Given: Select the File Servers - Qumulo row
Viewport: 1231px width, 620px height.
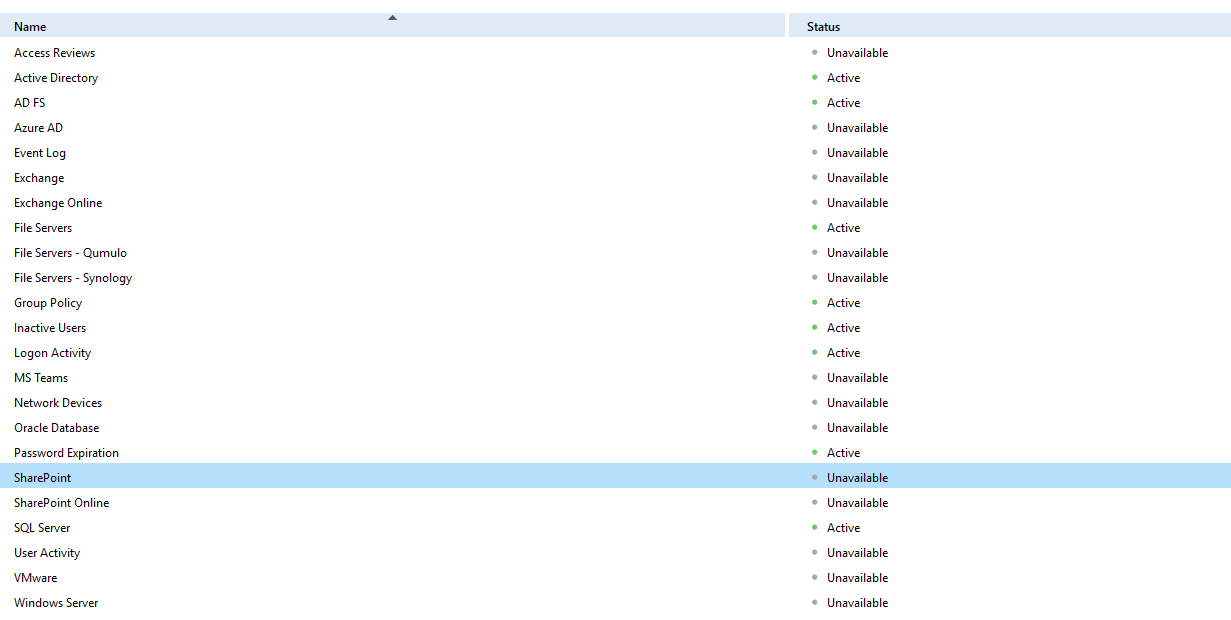Looking at the screenshot, I should click(70, 253).
